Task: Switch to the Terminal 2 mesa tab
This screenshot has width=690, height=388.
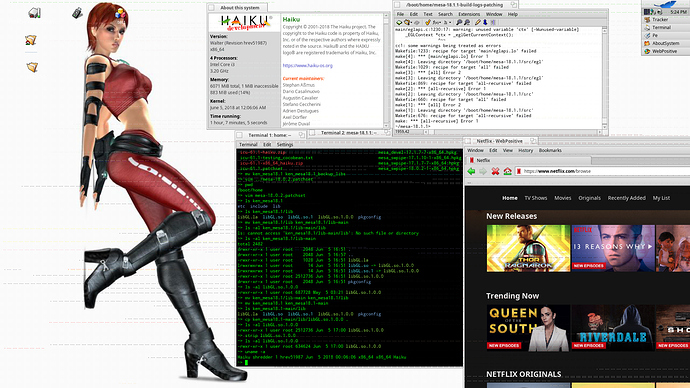Action: pos(348,132)
